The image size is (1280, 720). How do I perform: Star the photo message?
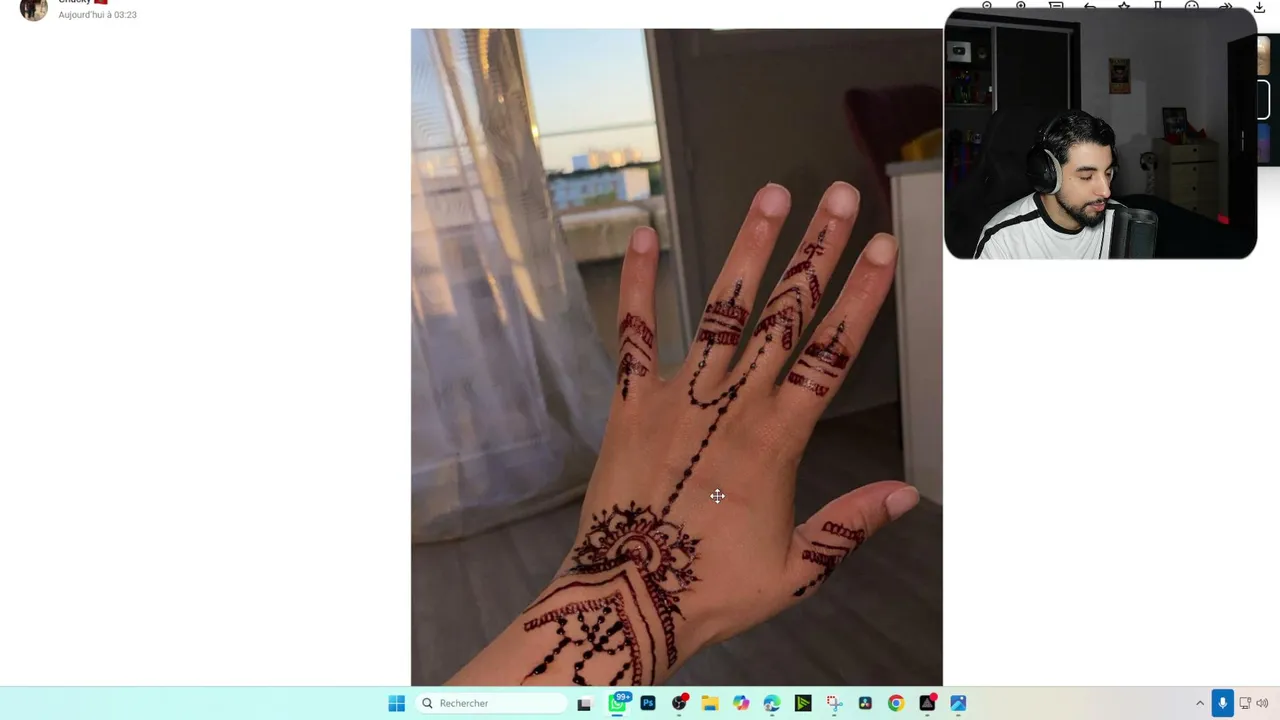[1124, 5]
